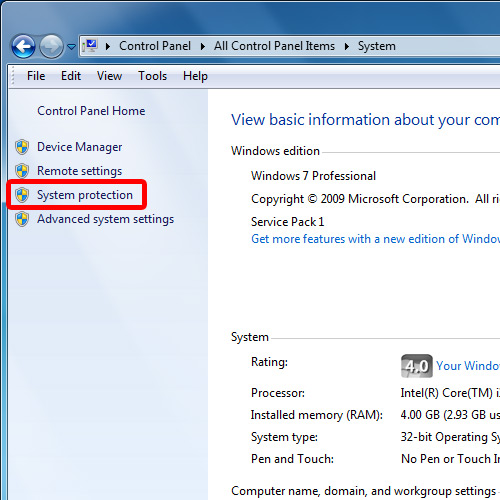The height and width of the screenshot is (500, 500).
Task: Click the Back navigation arrow button
Action: [23, 46]
